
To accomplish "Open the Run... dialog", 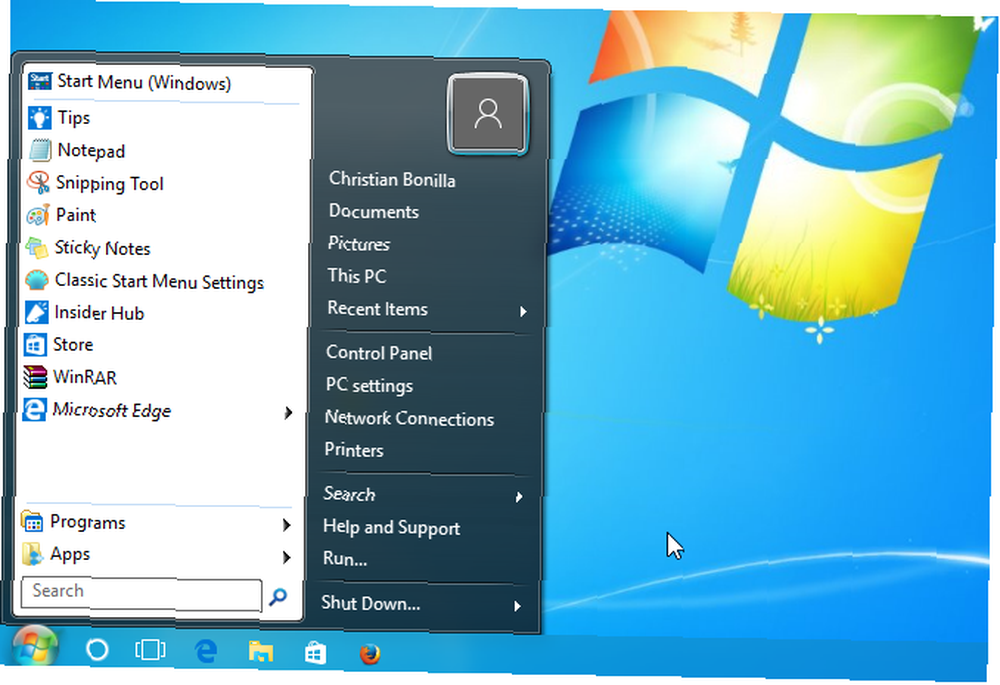I will coord(345,558).
